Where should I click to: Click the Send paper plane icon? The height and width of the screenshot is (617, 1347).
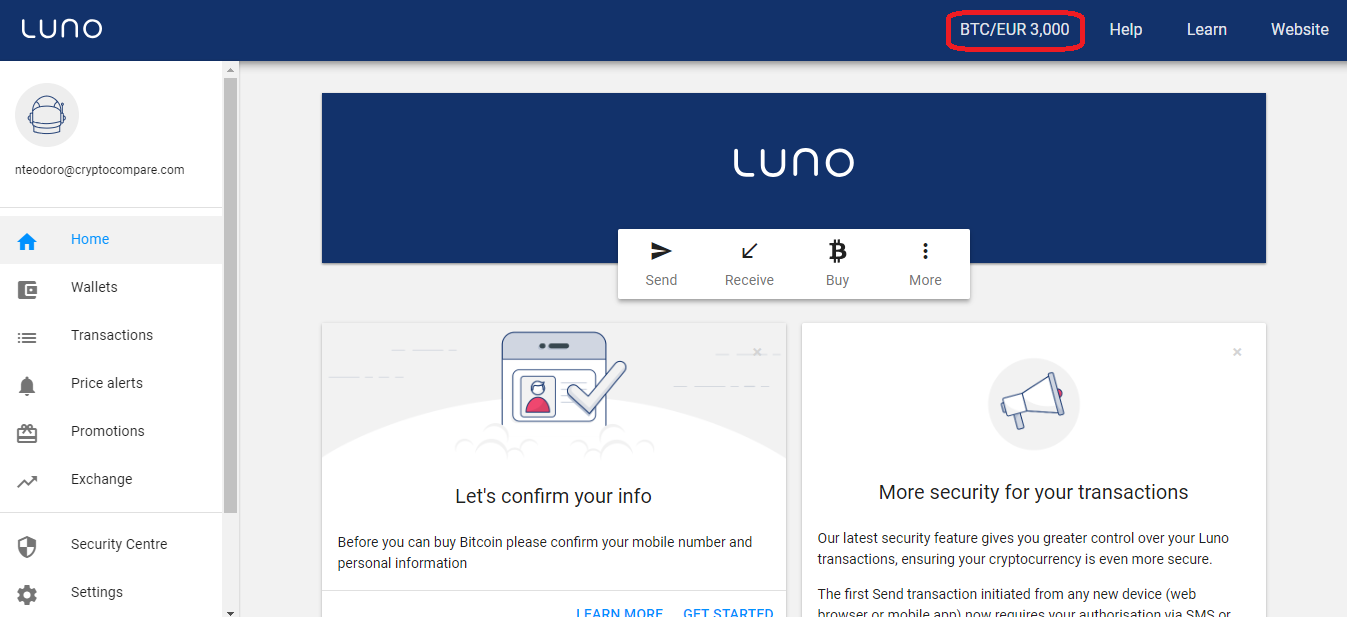click(x=661, y=251)
